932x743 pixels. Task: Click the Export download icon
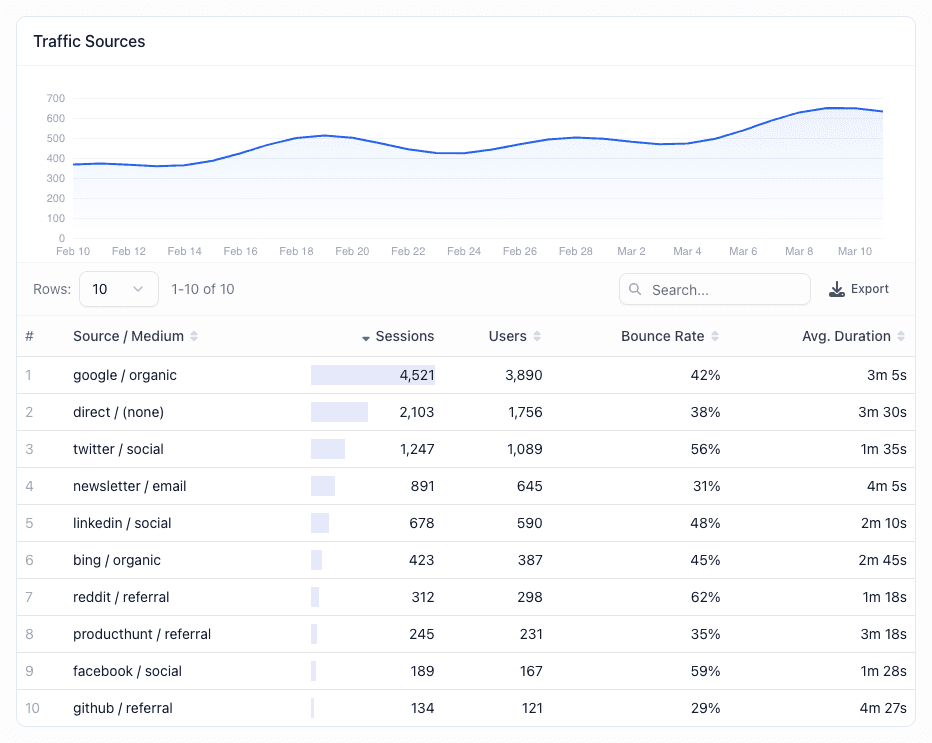(x=837, y=290)
